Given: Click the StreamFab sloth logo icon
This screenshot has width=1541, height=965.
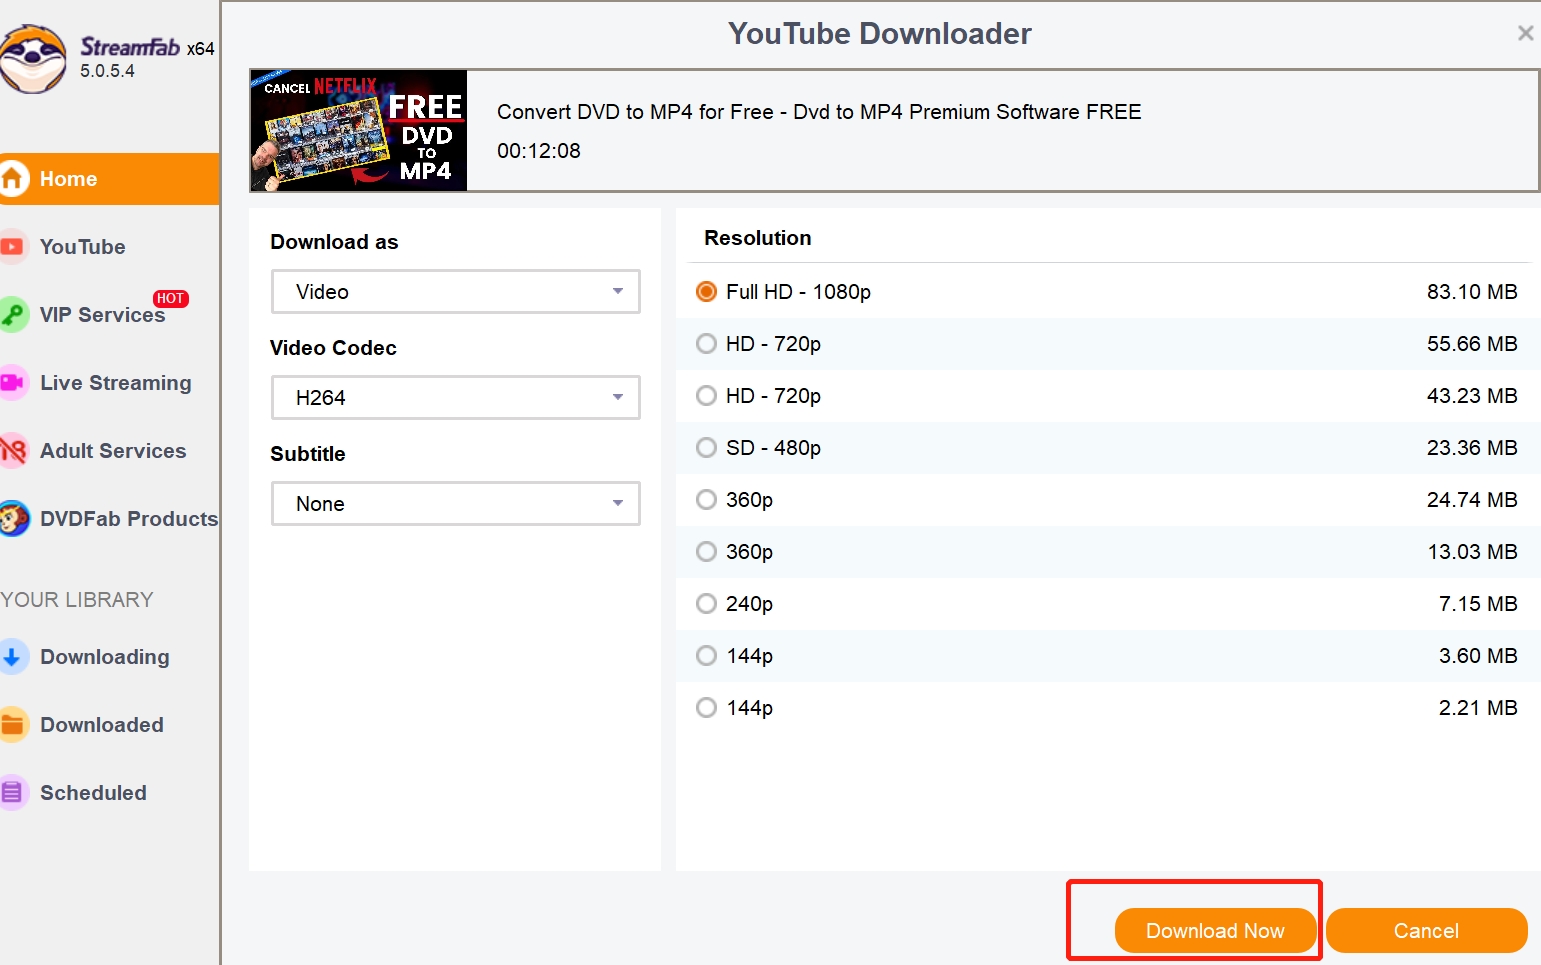Looking at the screenshot, I should 32,58.
